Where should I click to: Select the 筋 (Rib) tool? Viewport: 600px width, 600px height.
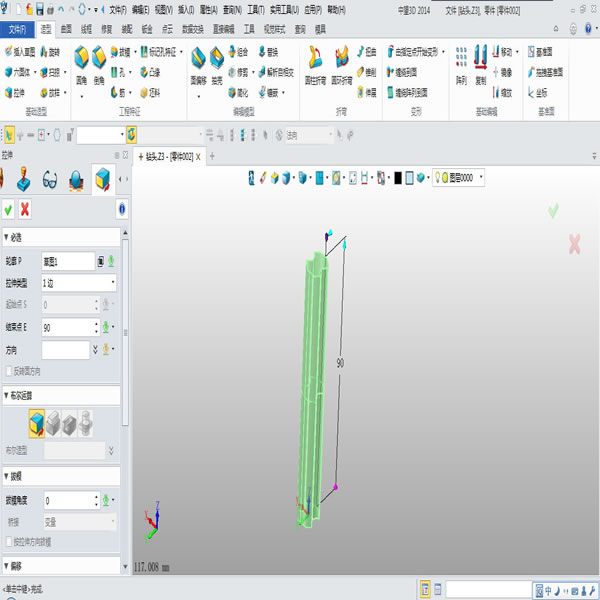[x=118, y=93]
